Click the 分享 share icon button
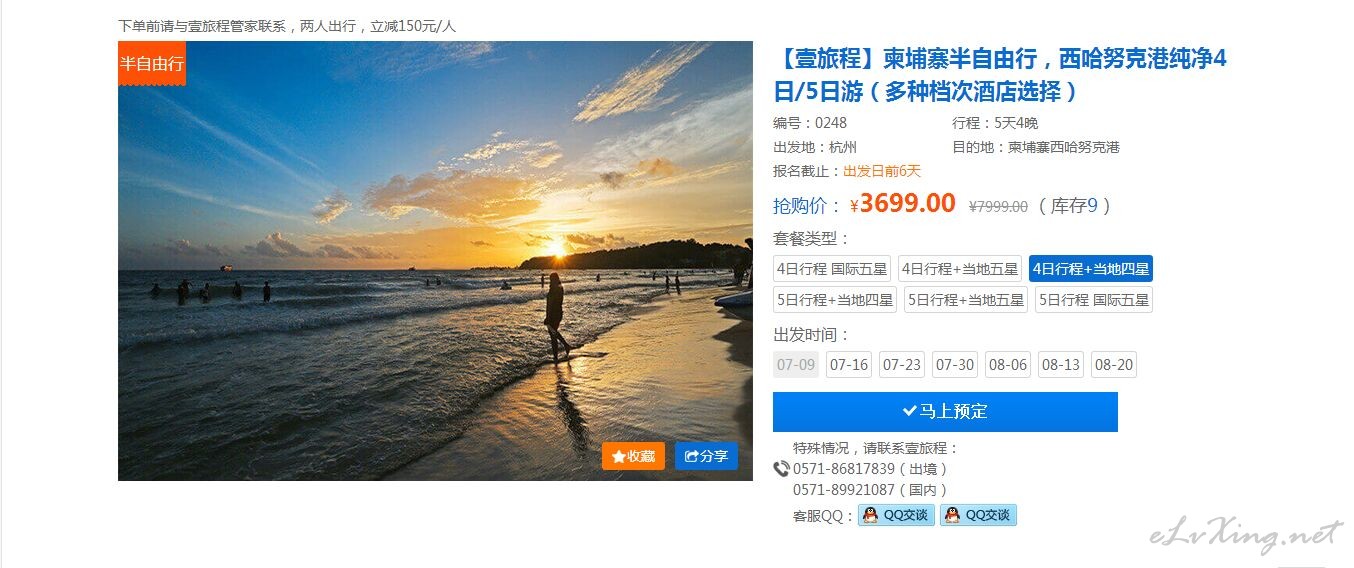 [x=706, y=456]
